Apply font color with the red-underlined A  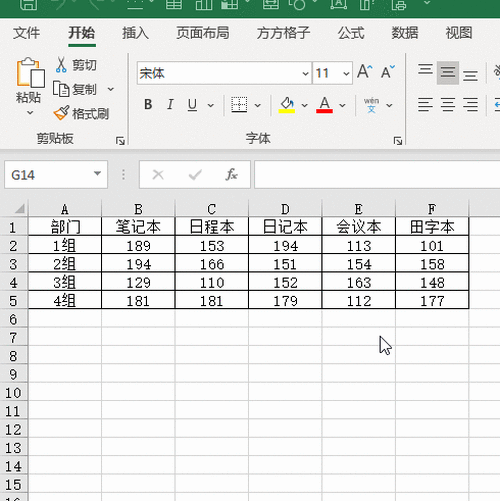[x=324, y=105]
